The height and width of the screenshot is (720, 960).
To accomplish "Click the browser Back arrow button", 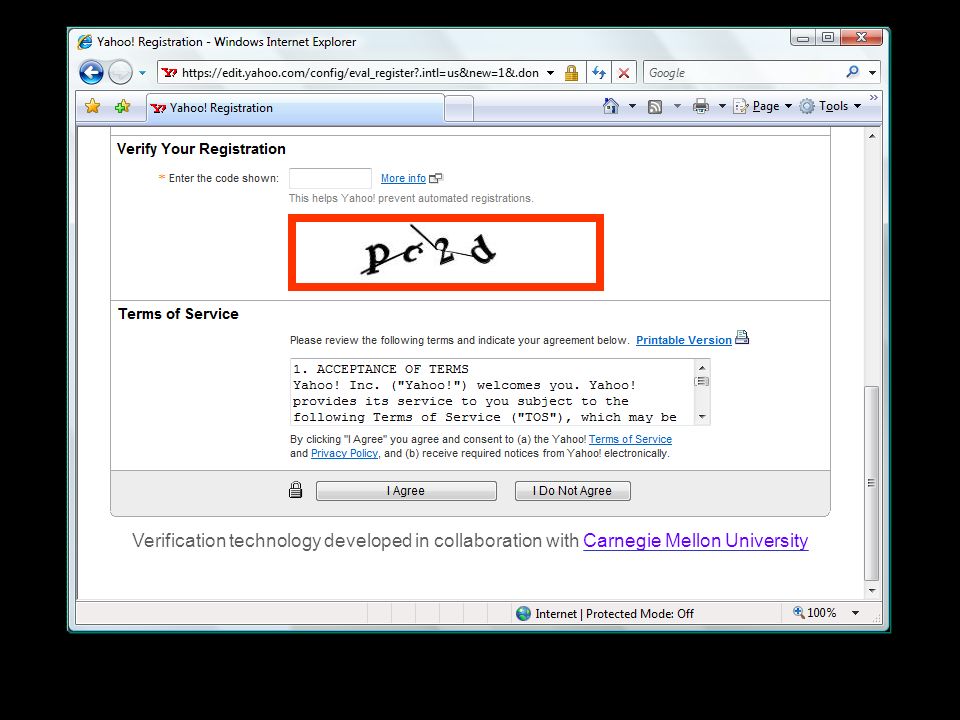I will click(x=91, y=73).
